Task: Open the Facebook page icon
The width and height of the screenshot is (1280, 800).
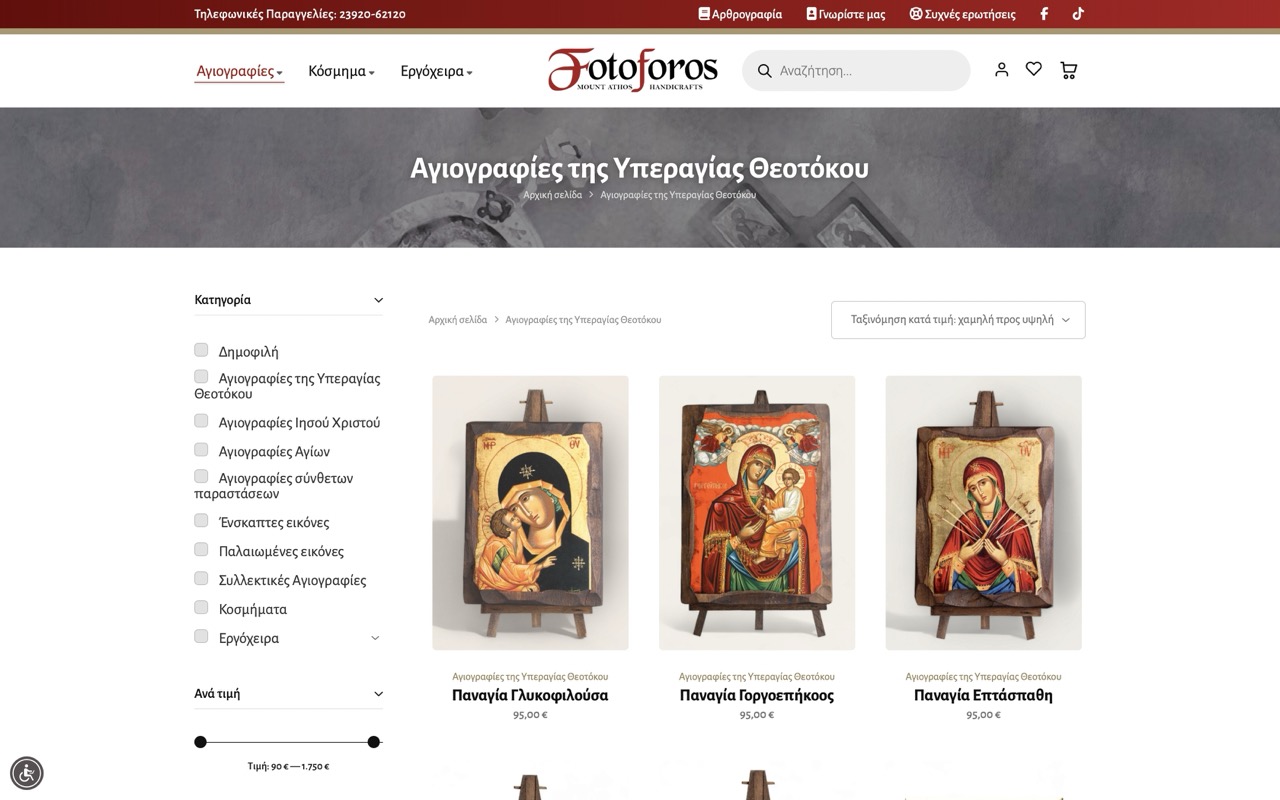Action: (x=1044, y=14)
